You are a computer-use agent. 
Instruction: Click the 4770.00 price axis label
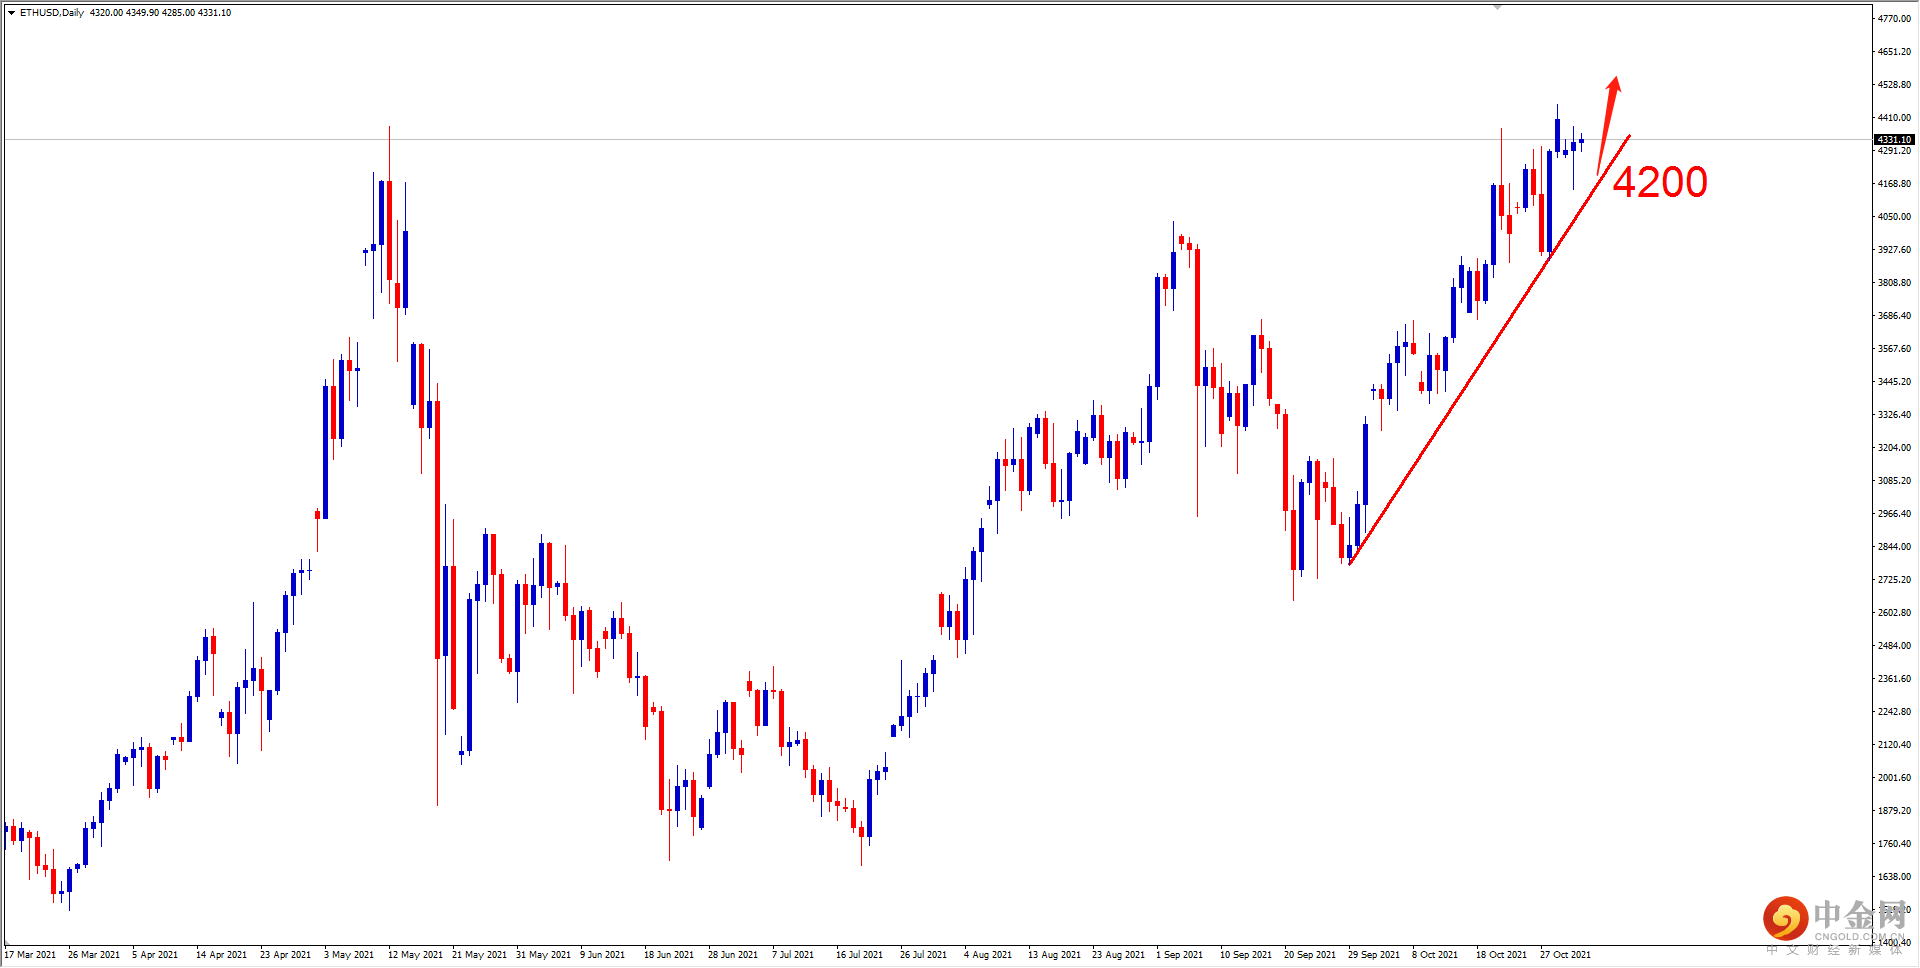pyautogui.click(x=1894, y=19)
